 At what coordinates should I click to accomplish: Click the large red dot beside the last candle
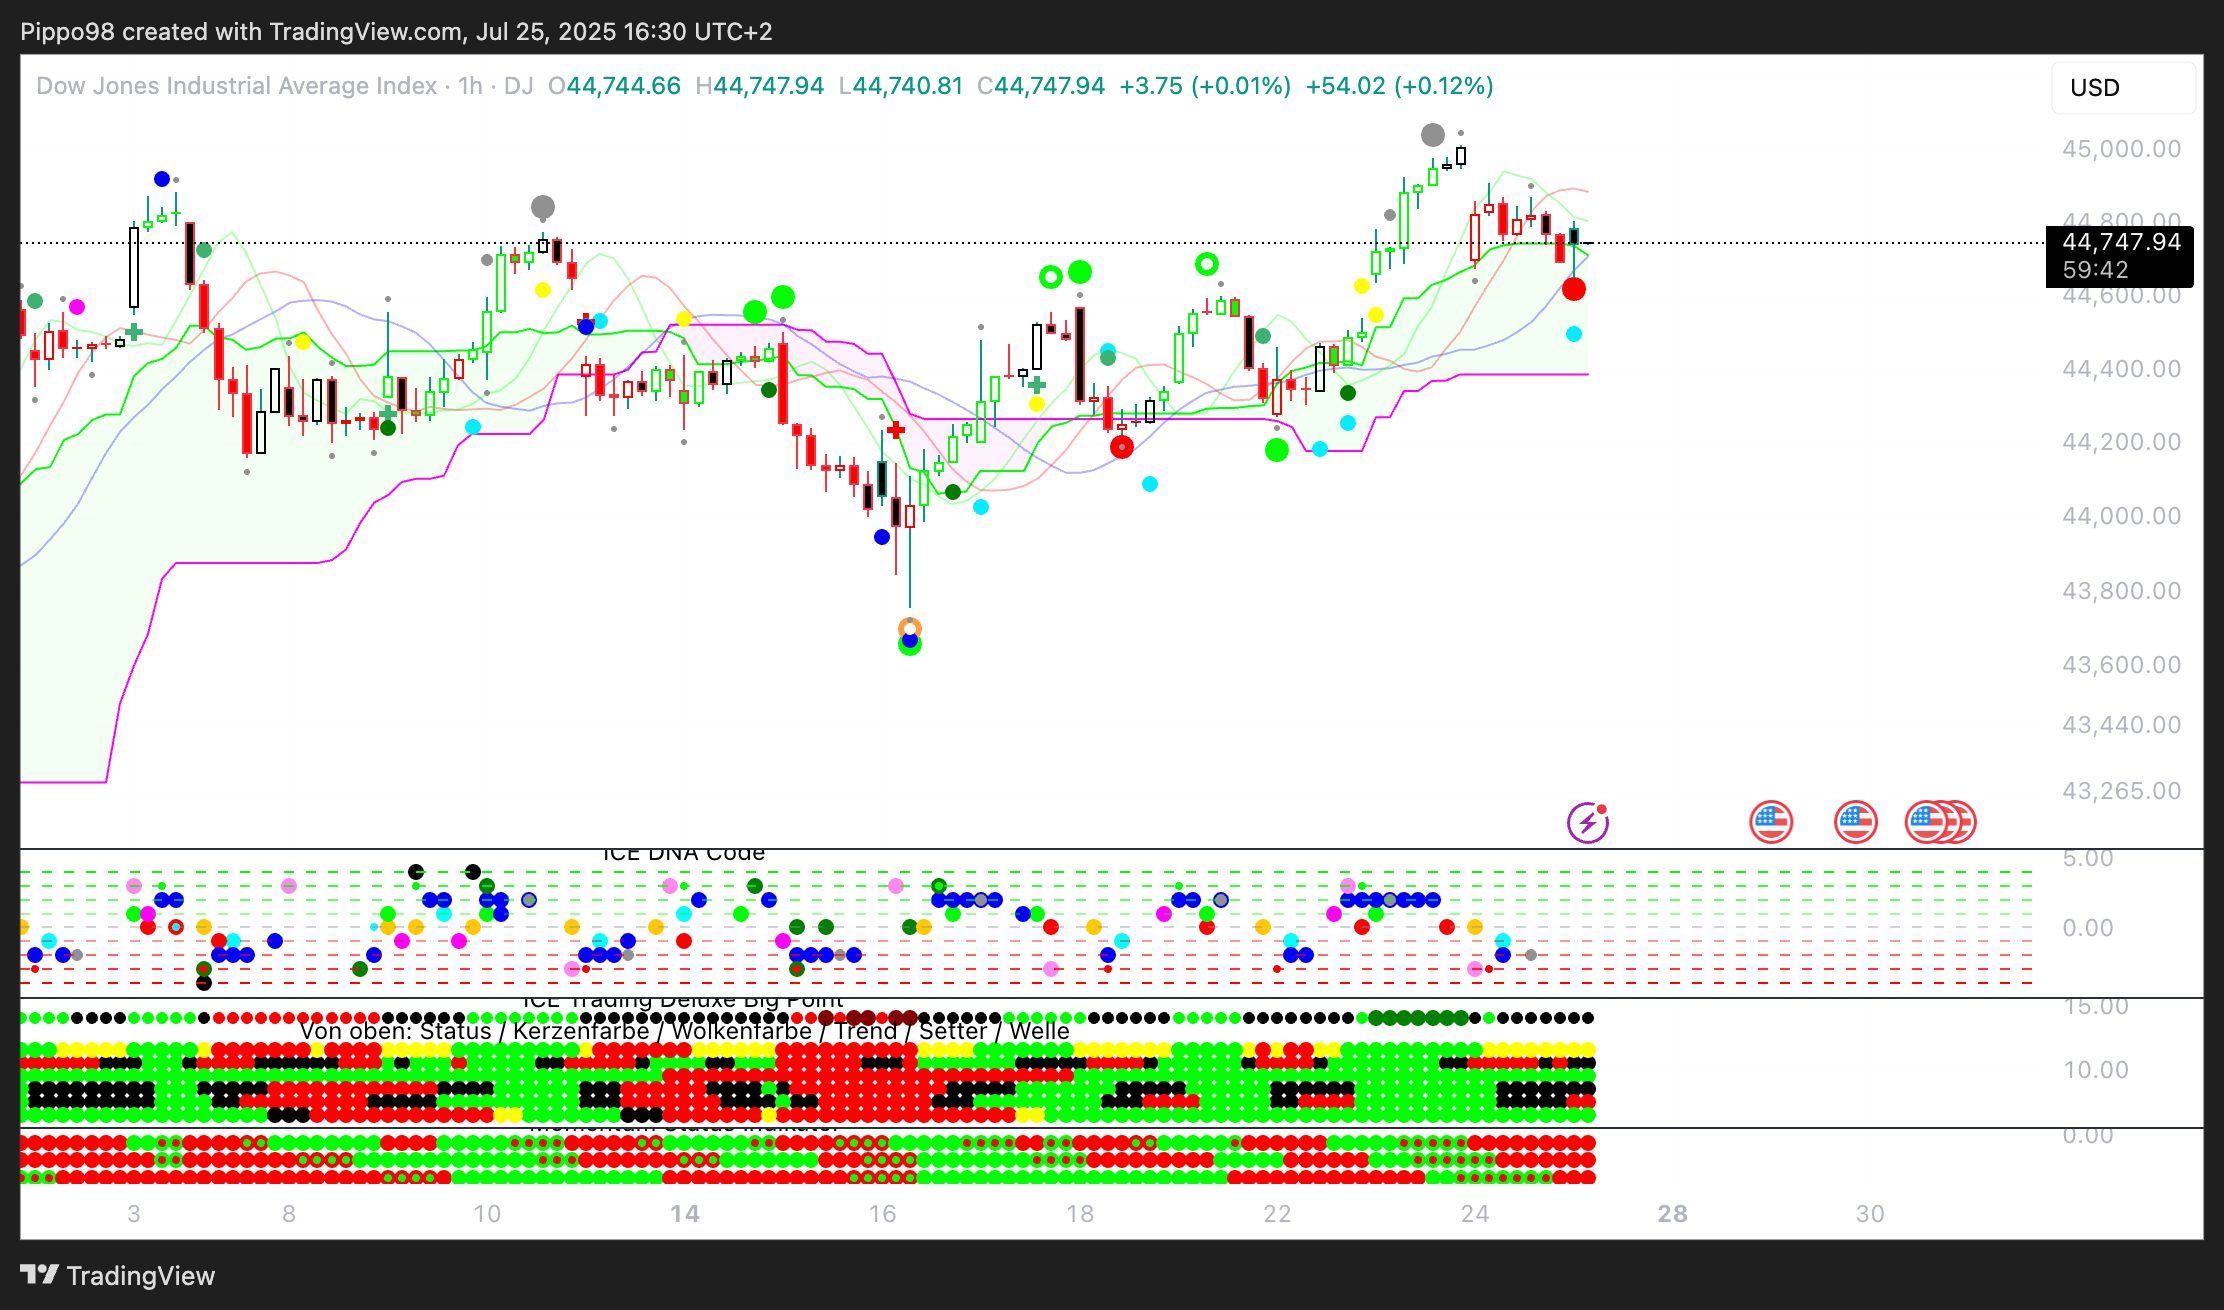1573,290
